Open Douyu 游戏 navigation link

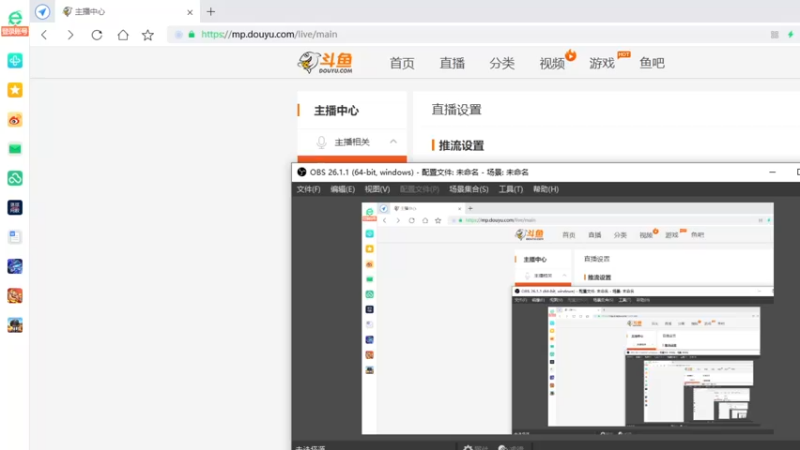pos(602,63)
